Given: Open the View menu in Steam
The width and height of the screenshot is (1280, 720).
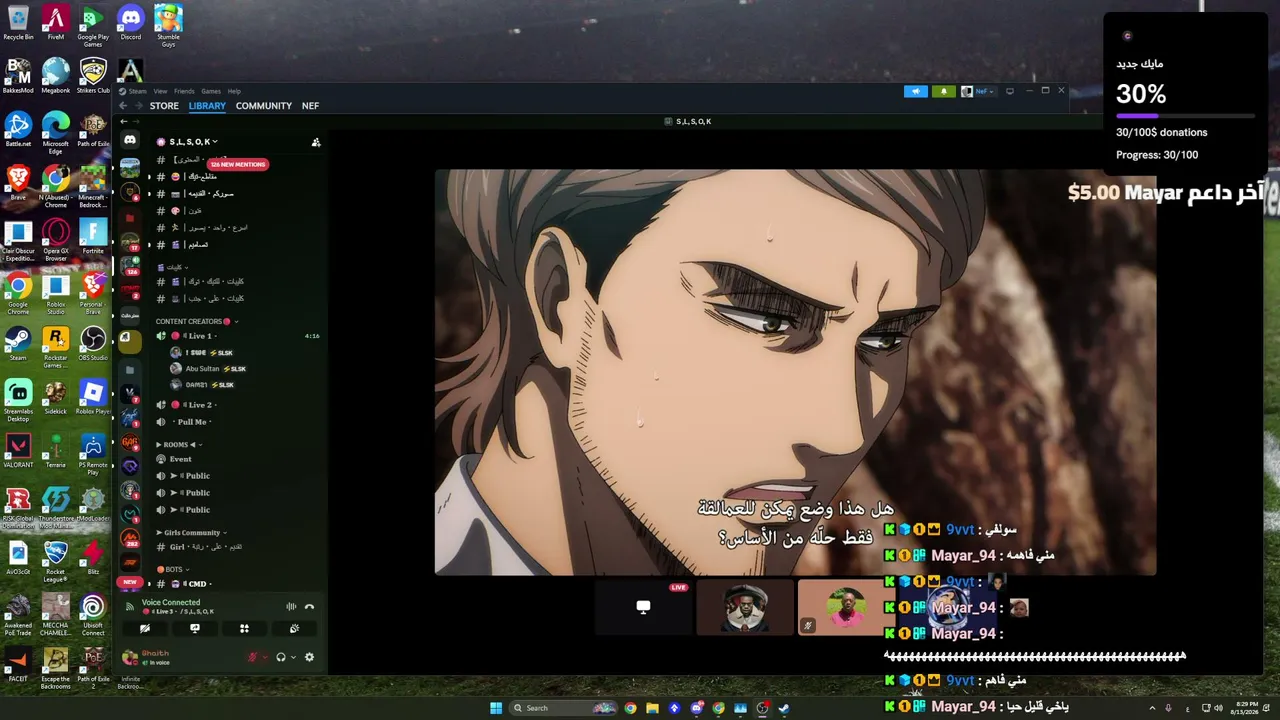Looking at the screenshot, I should (x=160, y=91).
